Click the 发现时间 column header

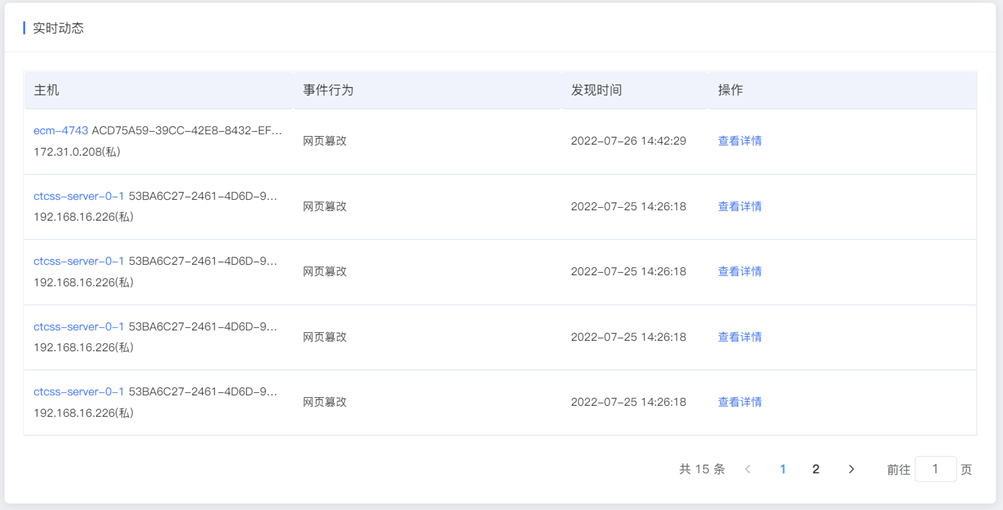click(x=596, y=90)
